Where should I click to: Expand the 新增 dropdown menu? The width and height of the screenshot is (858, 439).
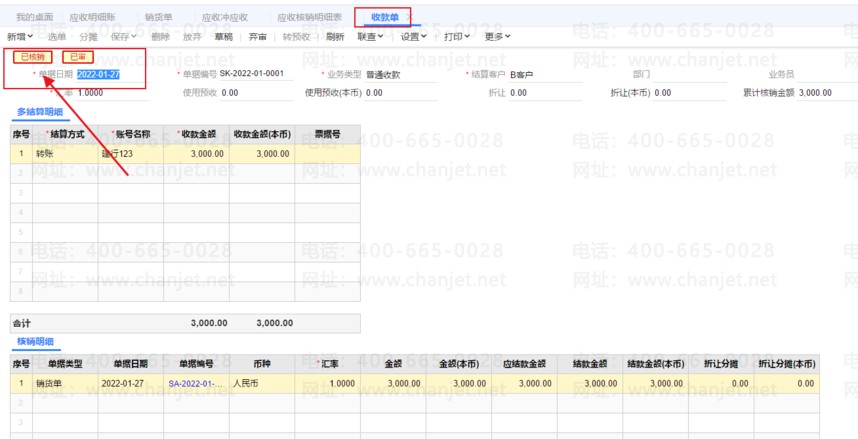pyautogui.click(x=20, y=37)
